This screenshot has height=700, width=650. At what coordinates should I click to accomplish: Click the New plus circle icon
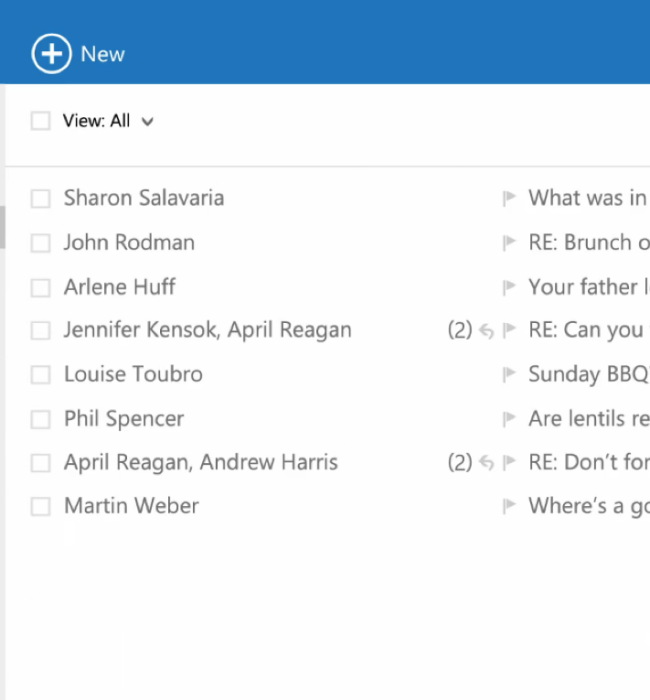[x=51, y=54]
